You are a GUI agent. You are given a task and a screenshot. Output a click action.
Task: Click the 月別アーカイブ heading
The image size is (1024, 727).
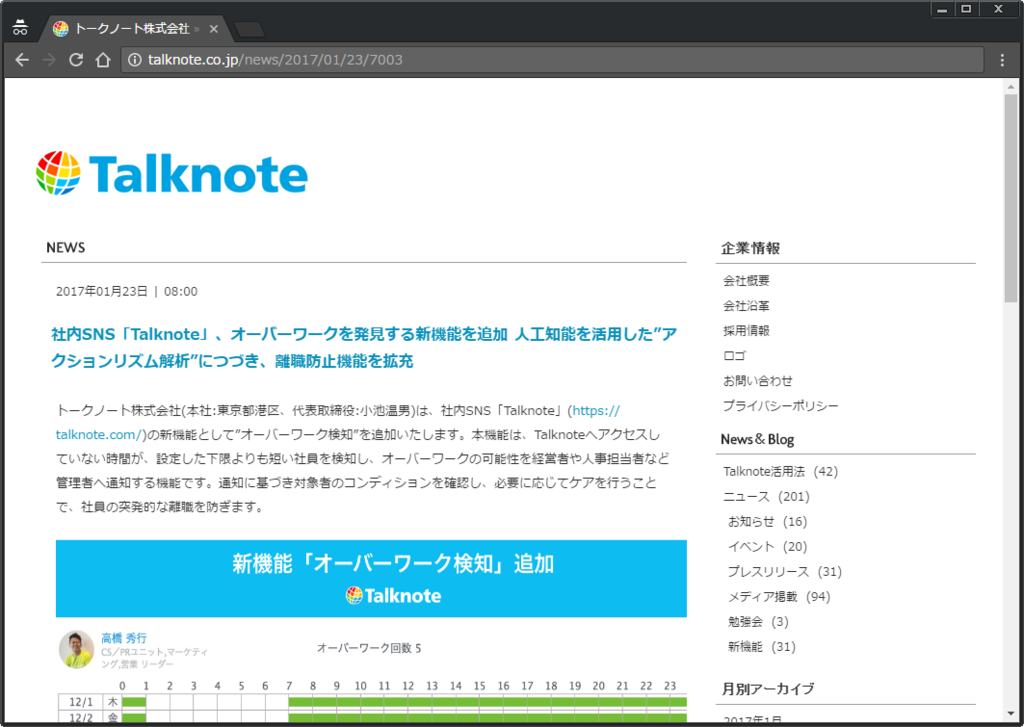click(767, 688)
